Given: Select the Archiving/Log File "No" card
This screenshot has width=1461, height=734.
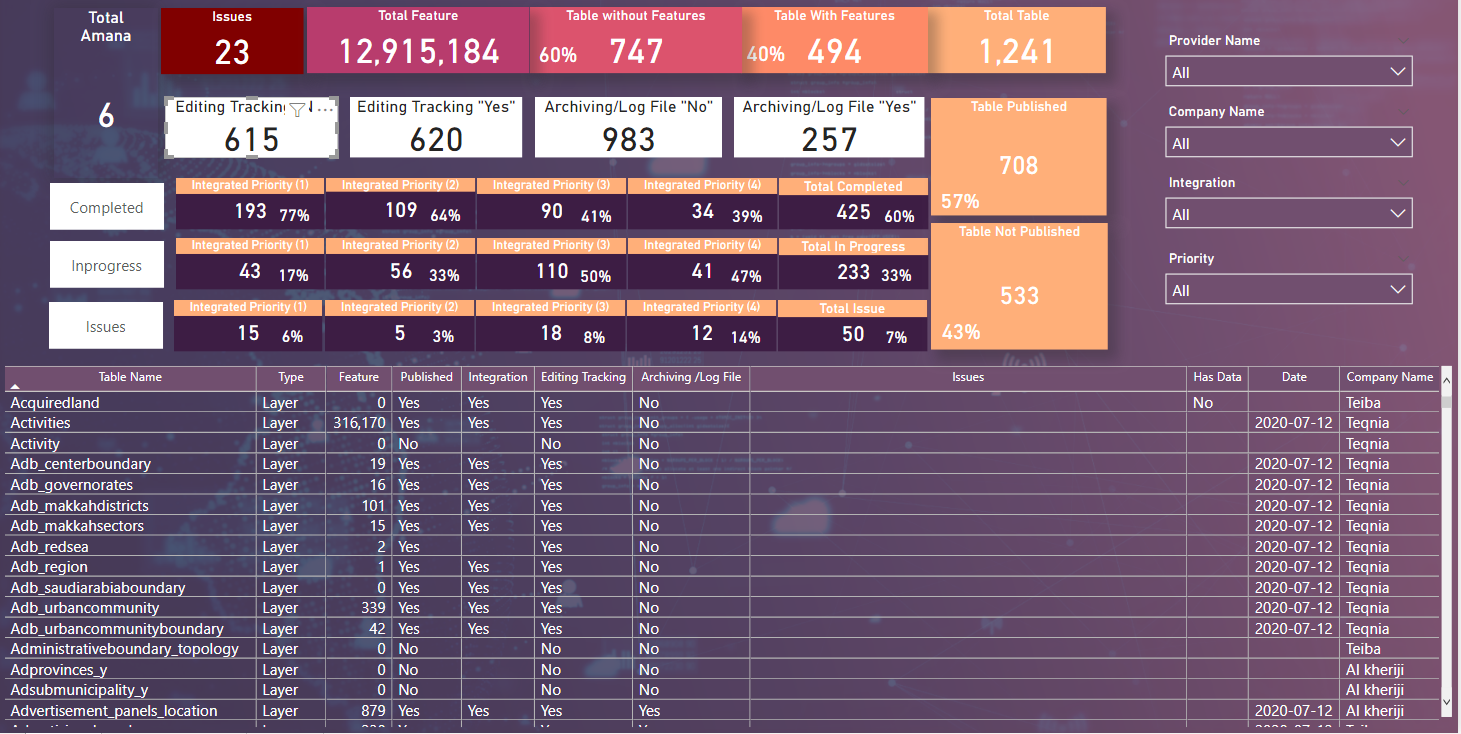Looking at the screenshot, I should (x=628, y=127).
